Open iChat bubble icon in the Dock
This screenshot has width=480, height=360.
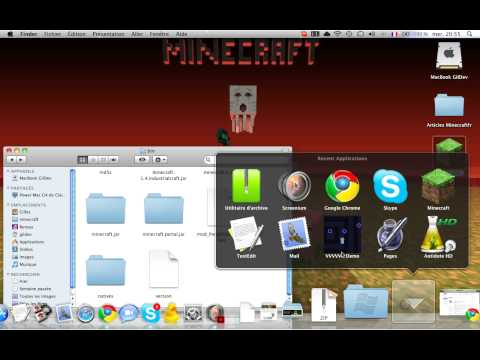(x=128, y=313)
